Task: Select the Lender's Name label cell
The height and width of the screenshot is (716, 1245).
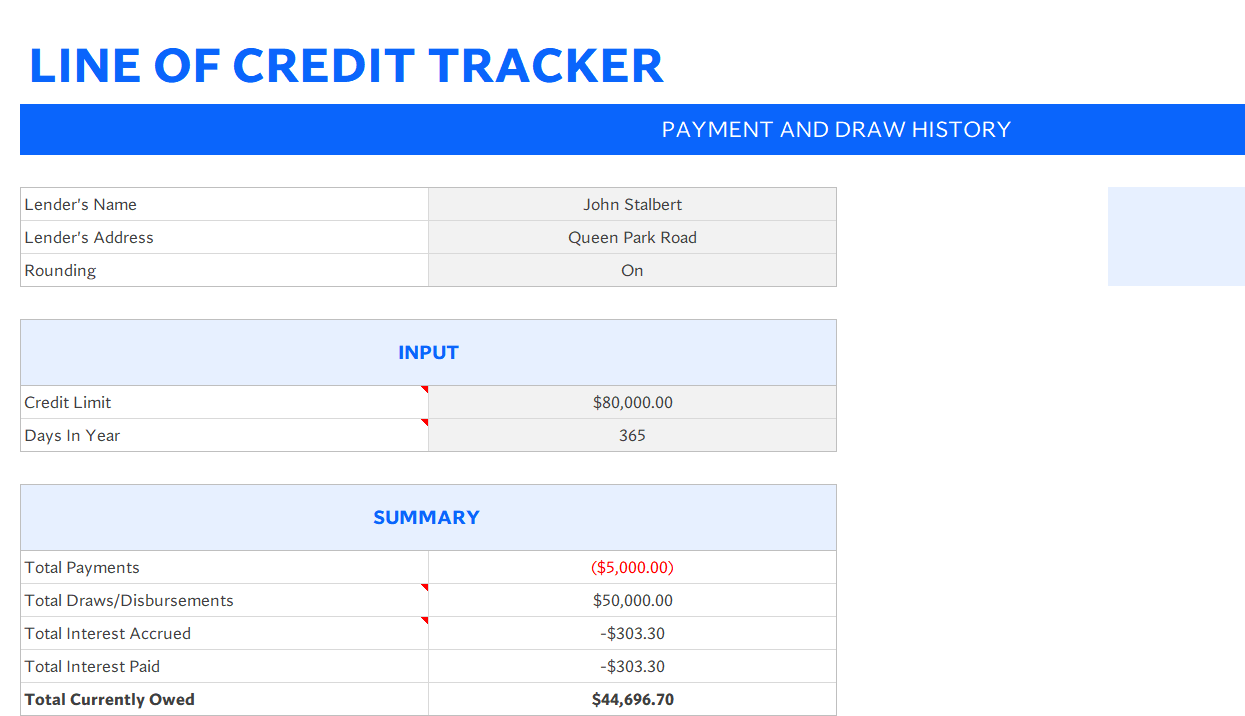Action: coord(225,204)
